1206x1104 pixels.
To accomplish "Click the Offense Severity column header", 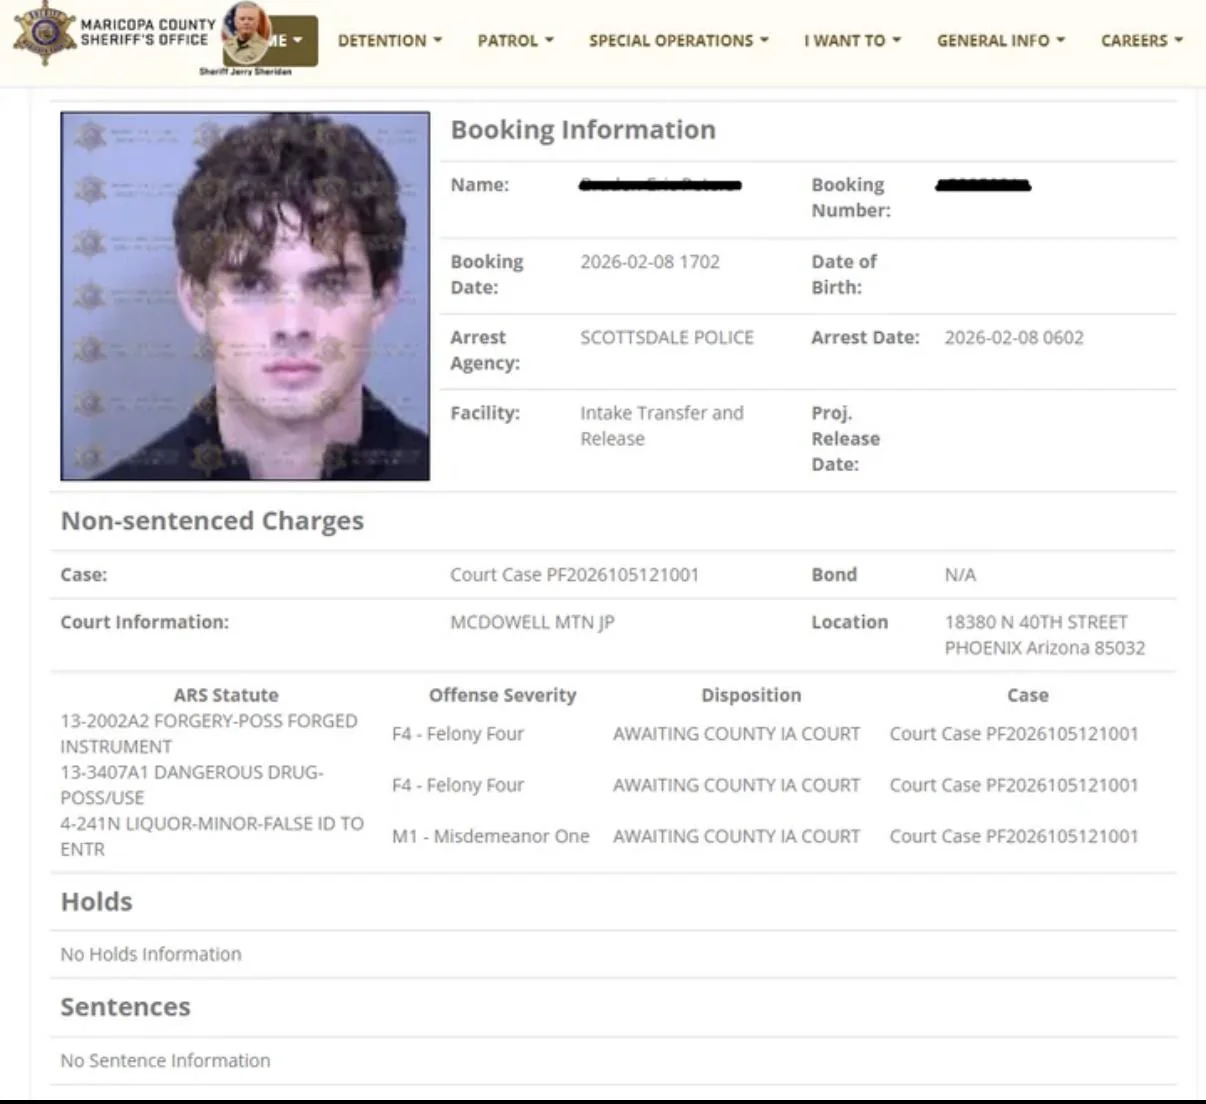I will [503, 695].
